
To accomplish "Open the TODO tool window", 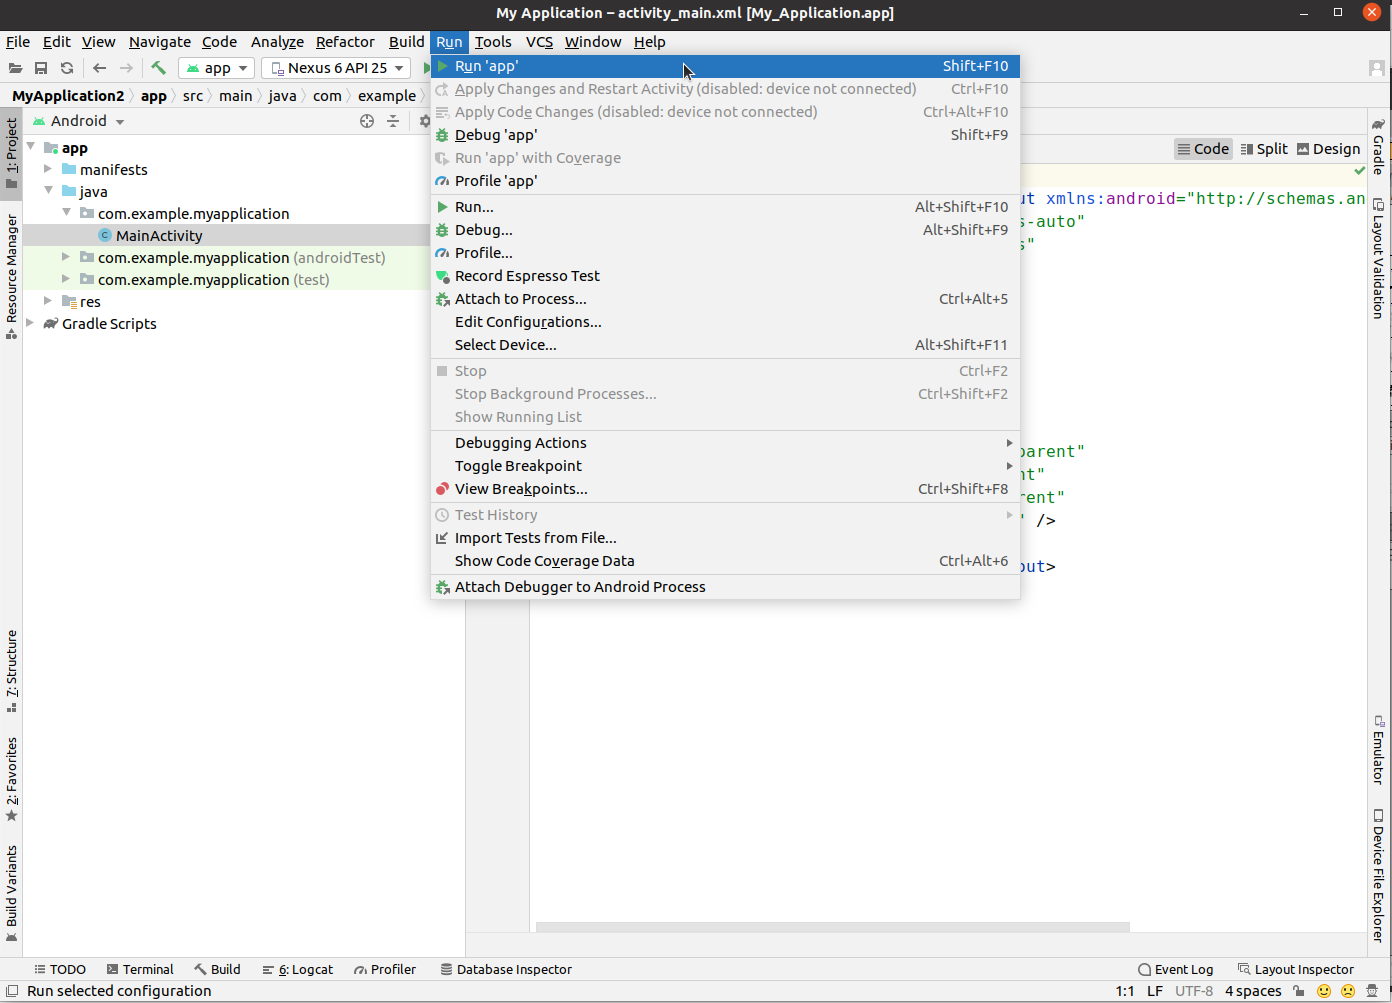I will pyautogui.click(x=60, y=969).
